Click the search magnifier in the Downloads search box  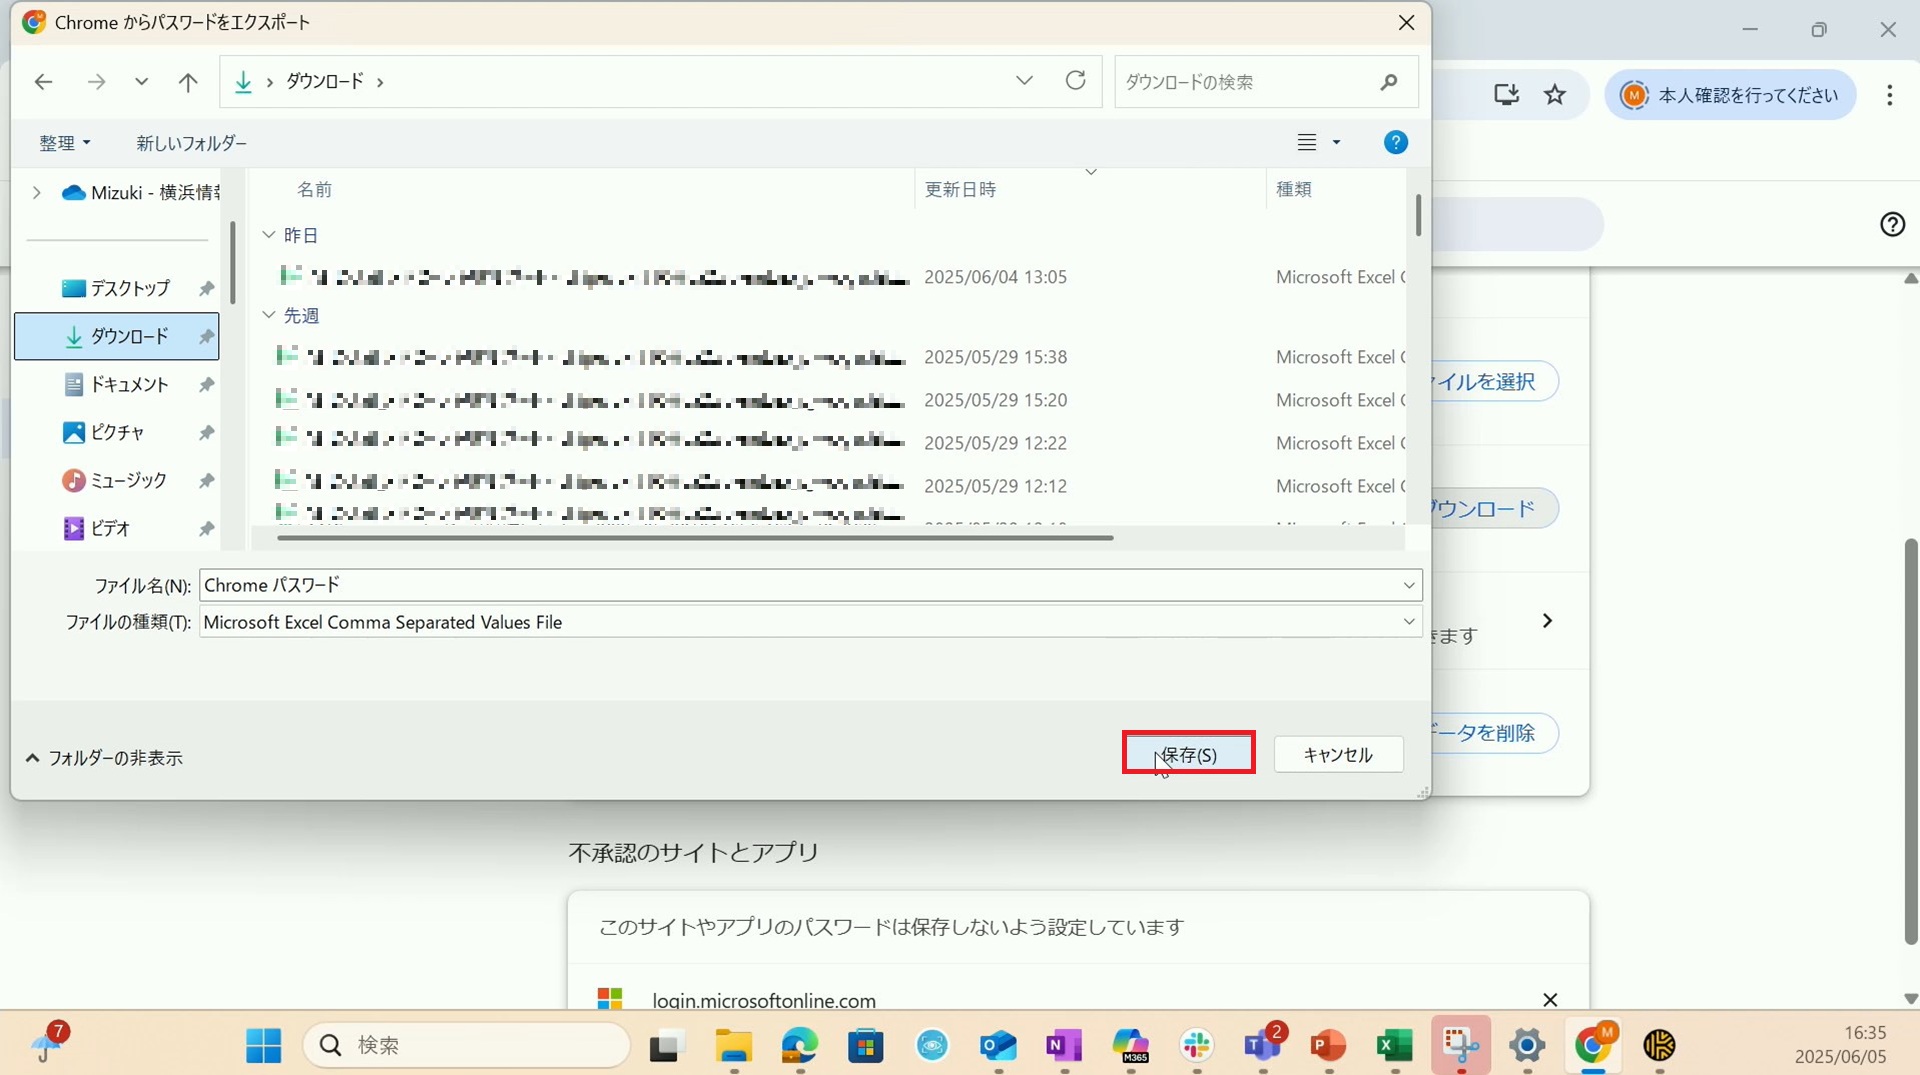coord(1388,82)
